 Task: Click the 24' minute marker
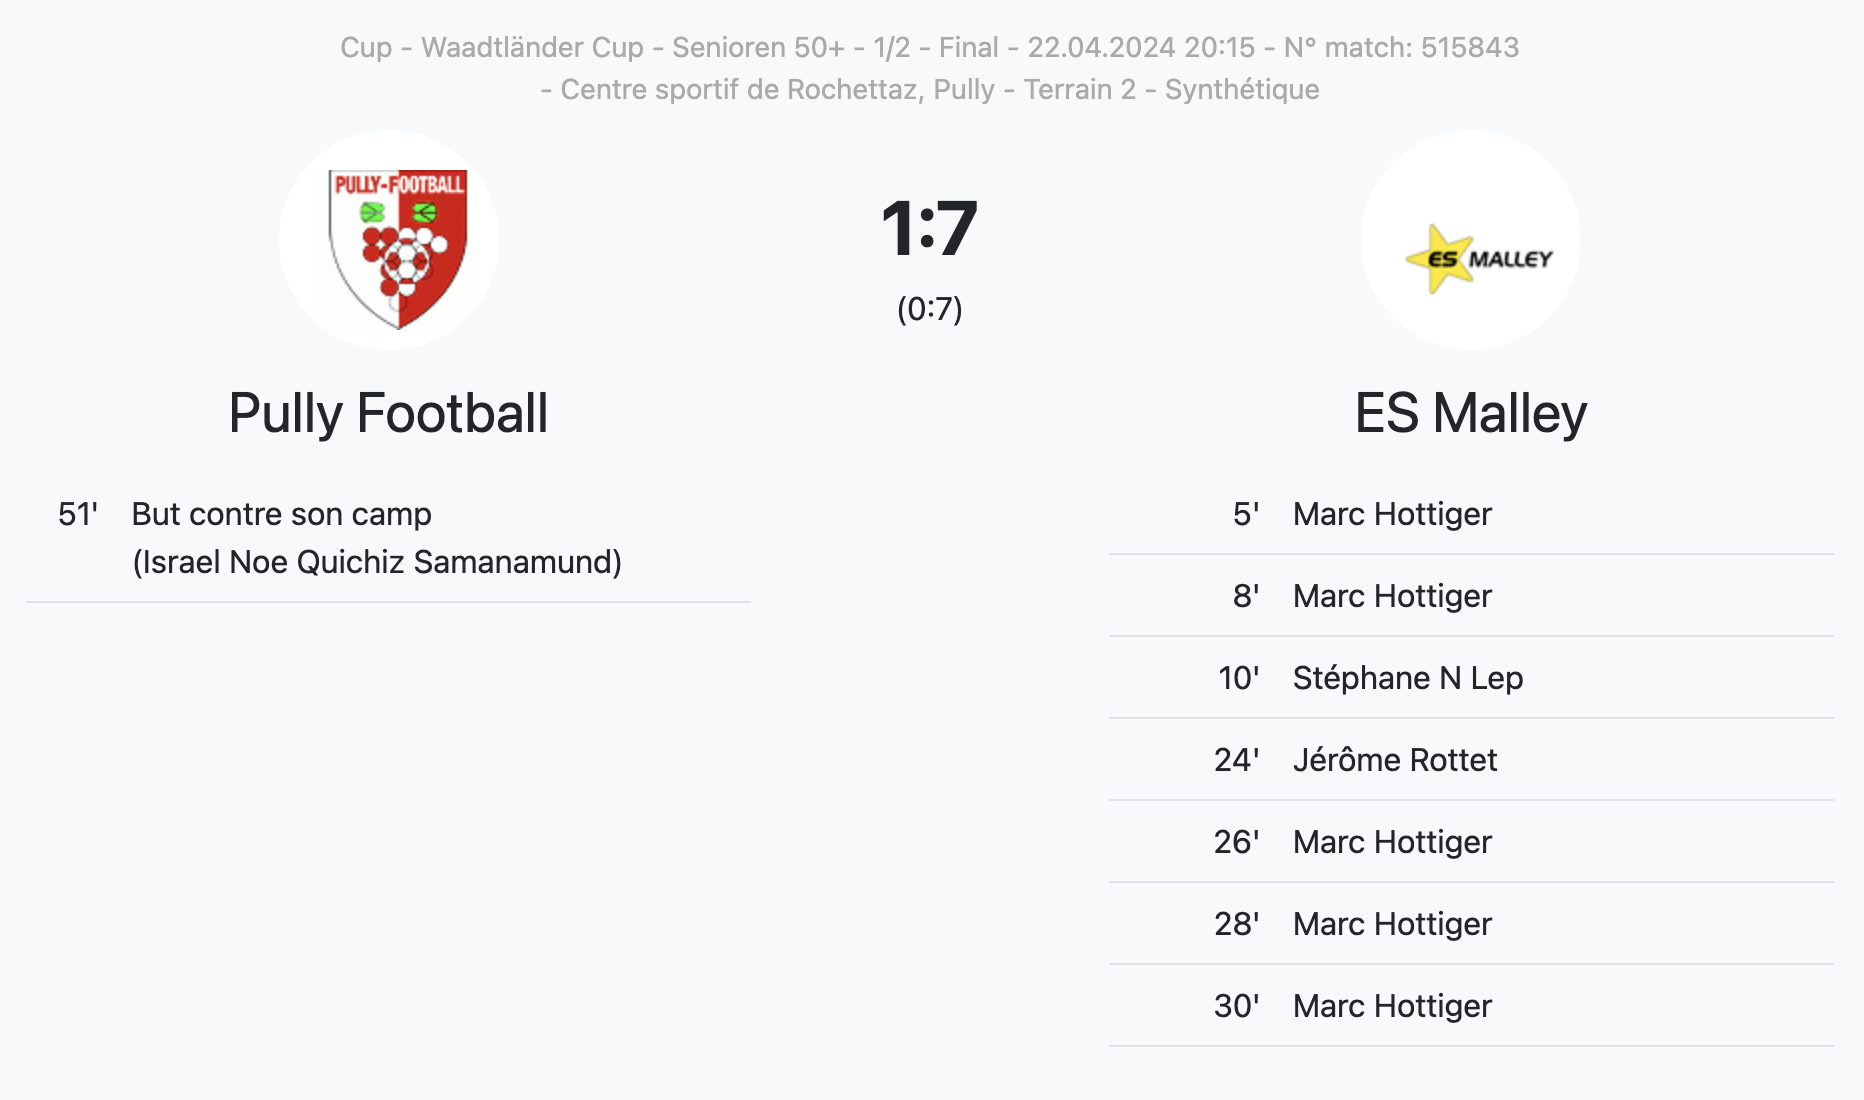(x=1236, y=760)
